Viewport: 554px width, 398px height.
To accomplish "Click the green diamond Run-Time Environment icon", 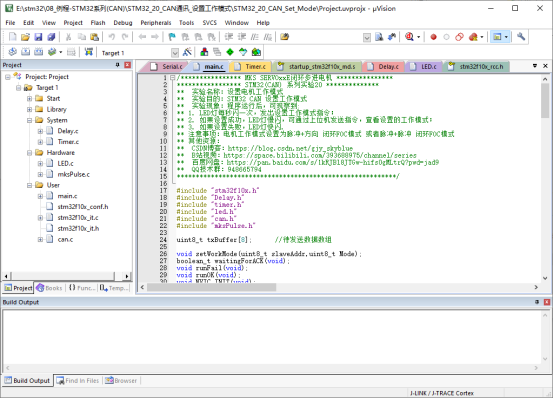I will [230, 52].
